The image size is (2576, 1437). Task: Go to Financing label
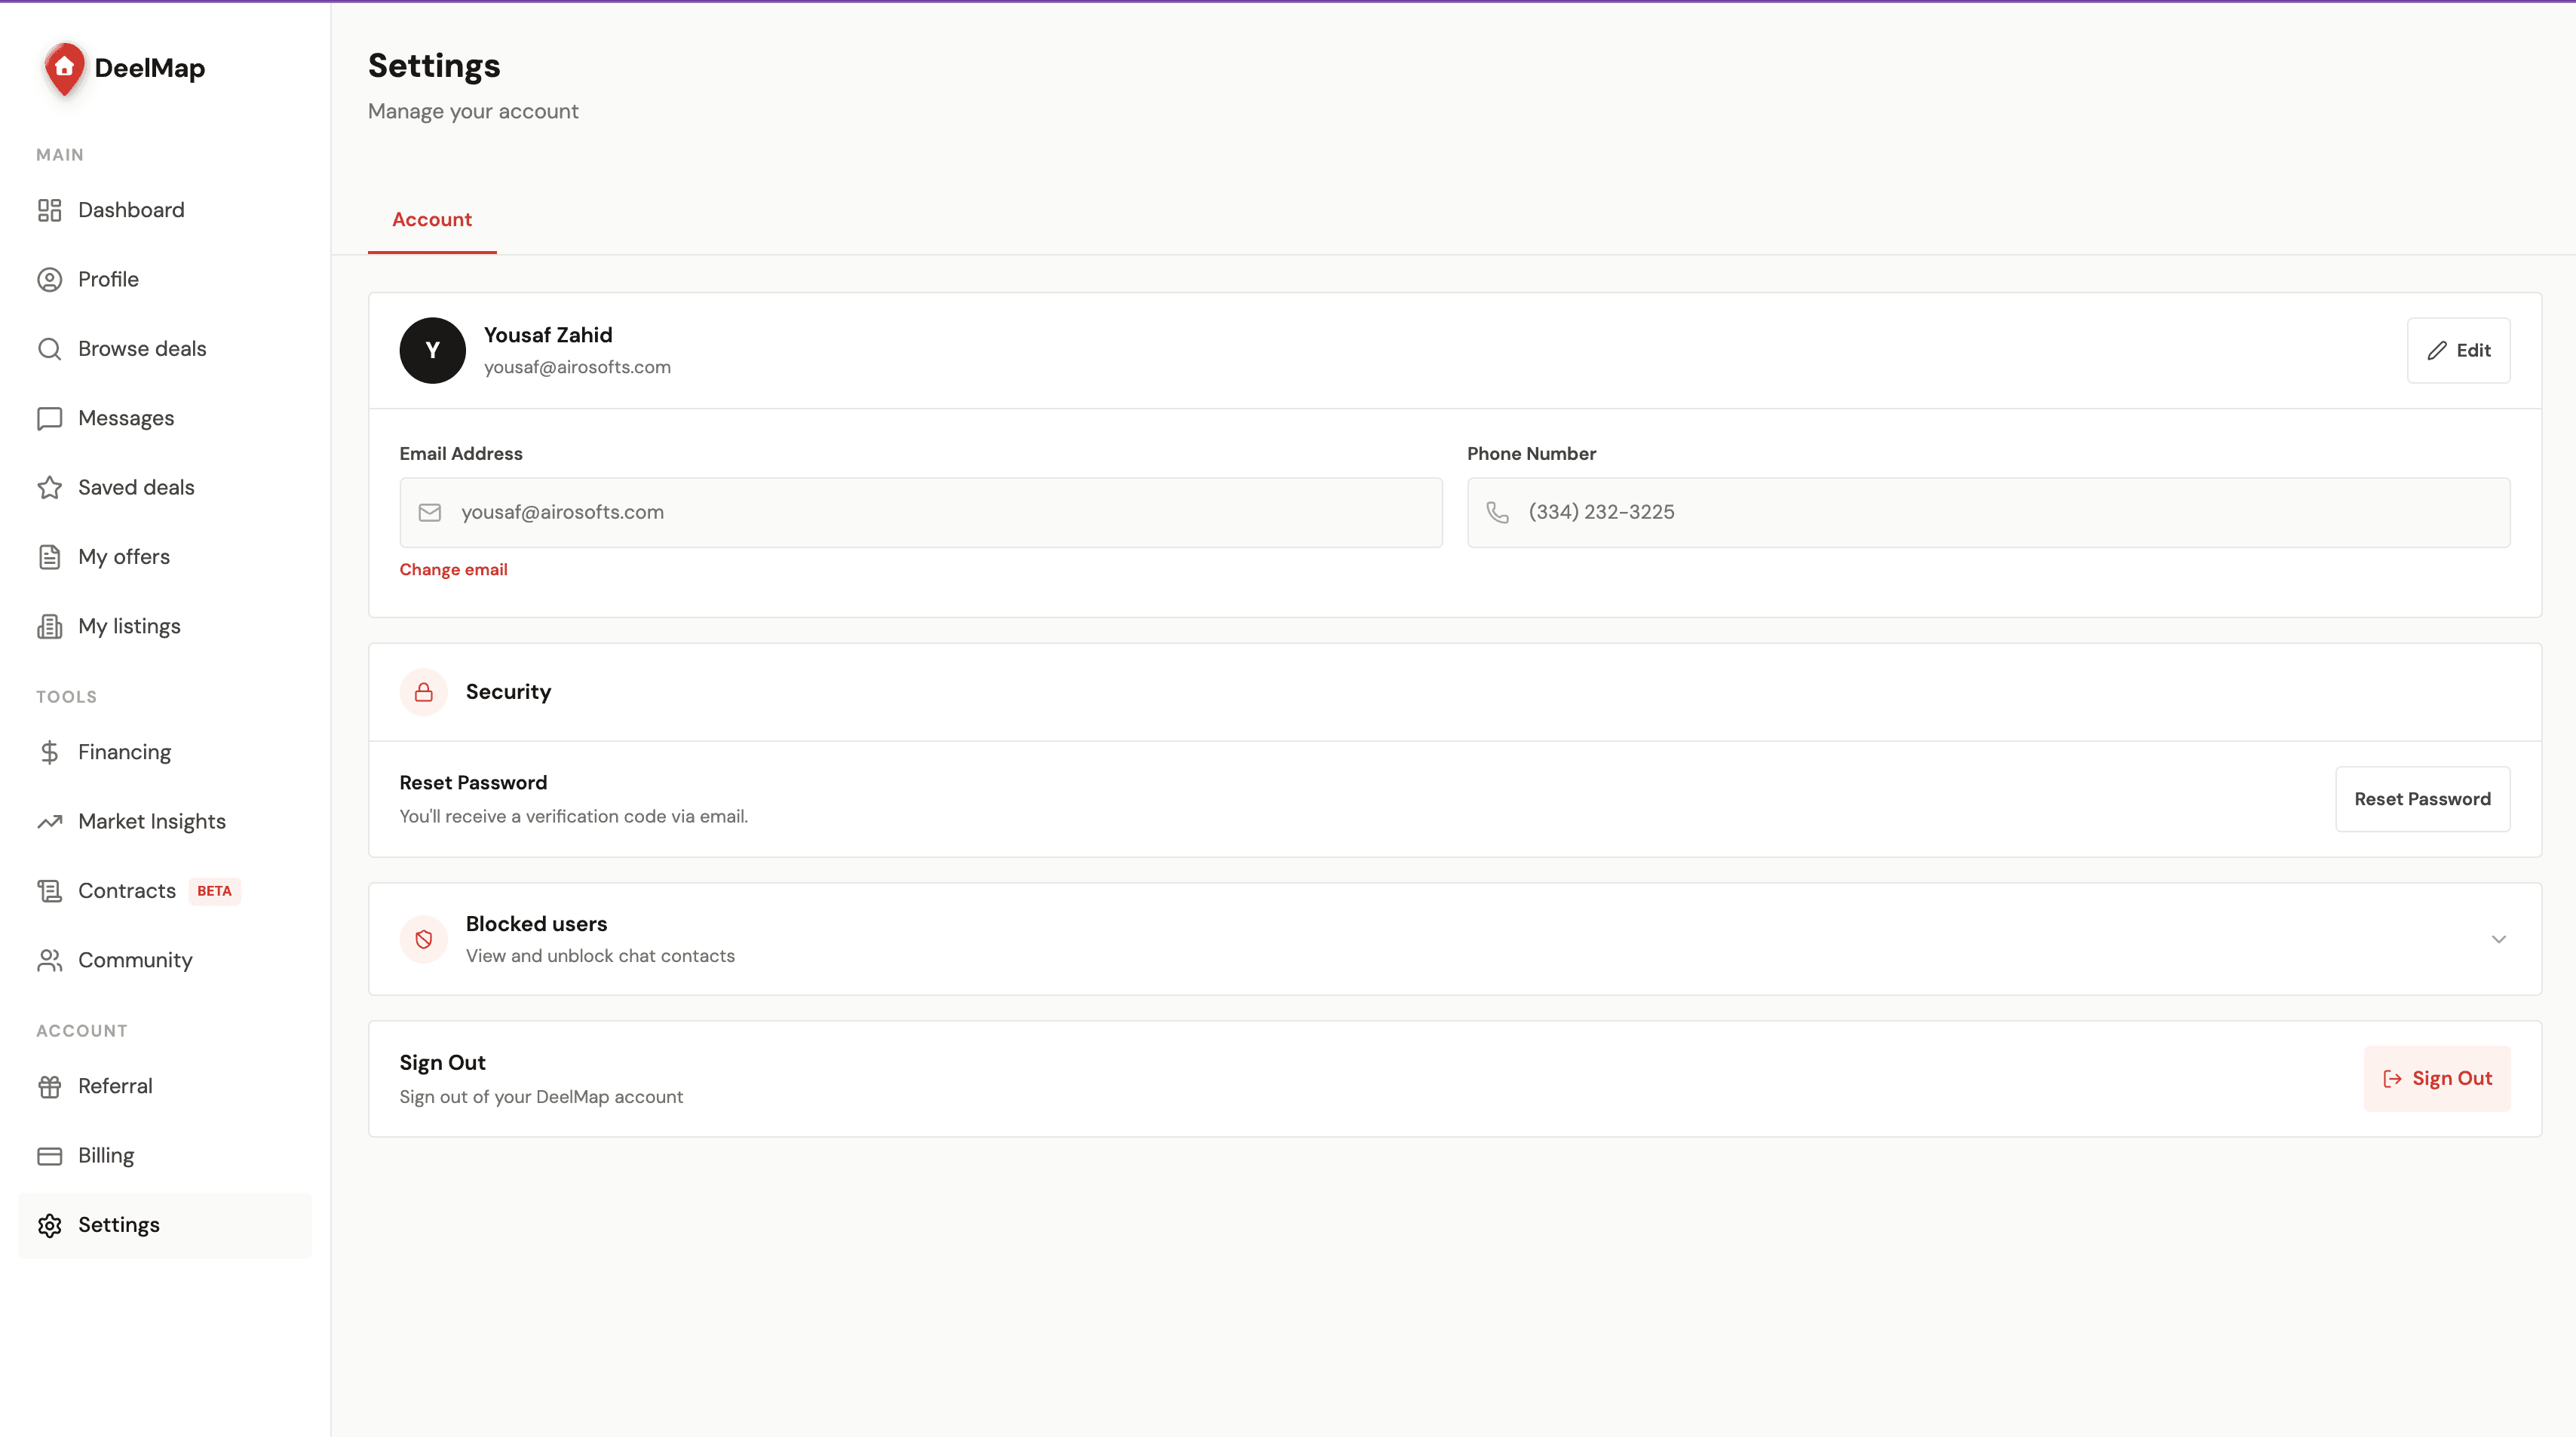tap(125, 752)
